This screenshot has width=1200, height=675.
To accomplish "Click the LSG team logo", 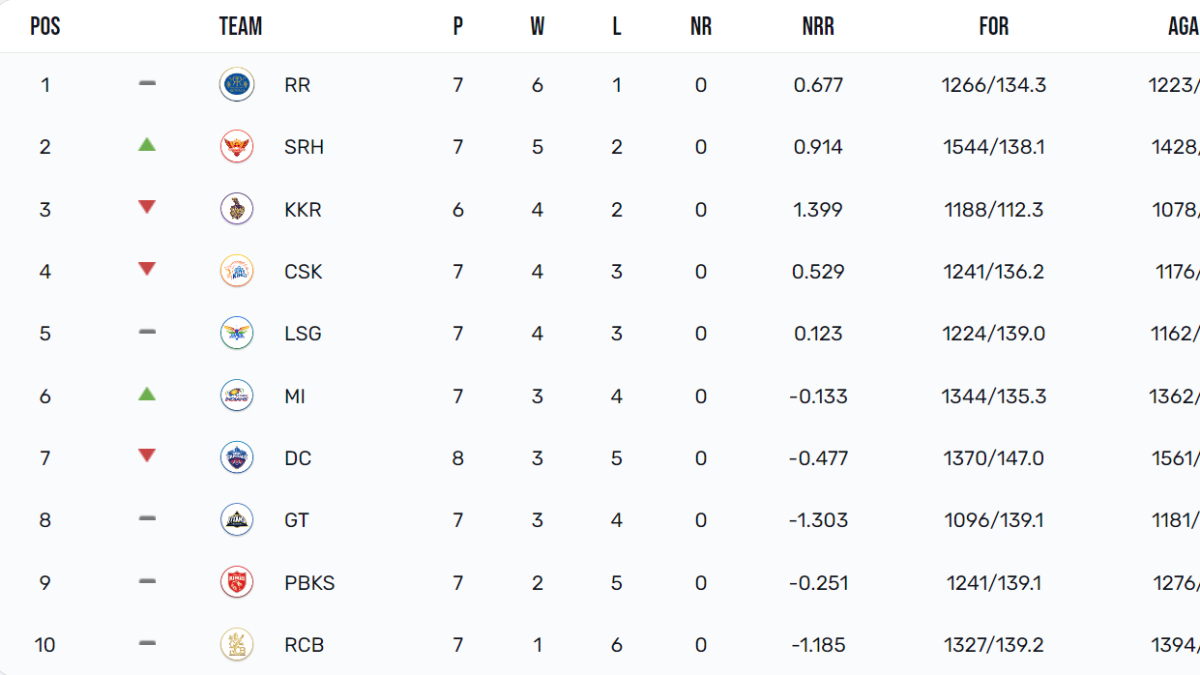I will point(237,333).
